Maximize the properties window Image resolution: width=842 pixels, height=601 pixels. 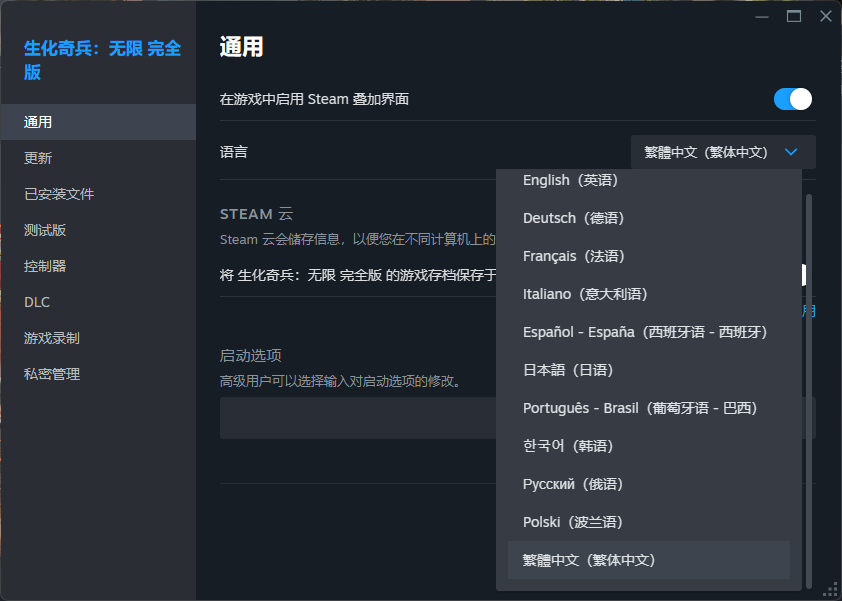point(794,17)
